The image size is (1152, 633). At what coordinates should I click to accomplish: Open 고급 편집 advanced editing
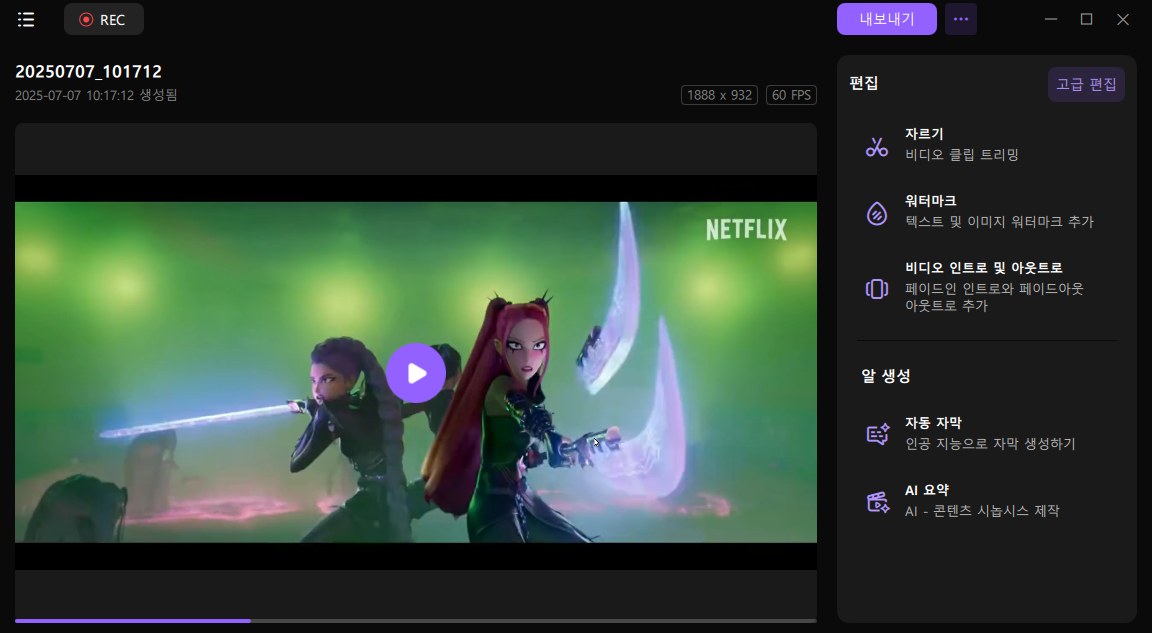point(1086,84)
